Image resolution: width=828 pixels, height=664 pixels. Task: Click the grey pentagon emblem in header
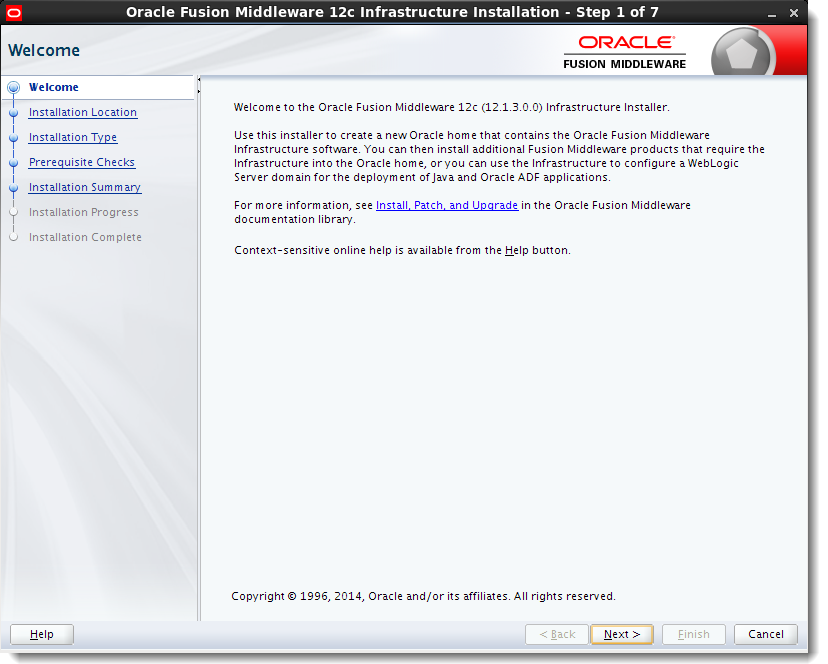point(742,53)
